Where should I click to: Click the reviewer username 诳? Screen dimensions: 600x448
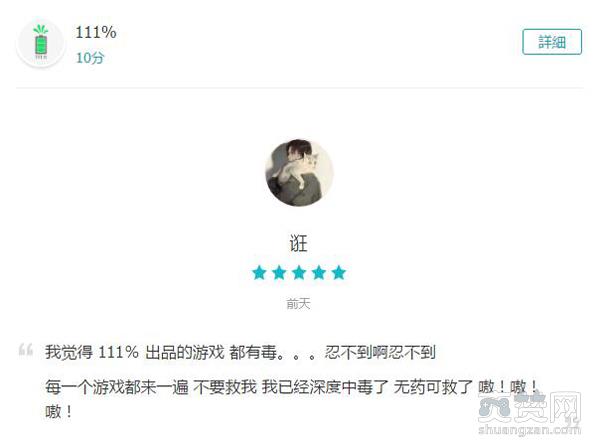point(298,243)
